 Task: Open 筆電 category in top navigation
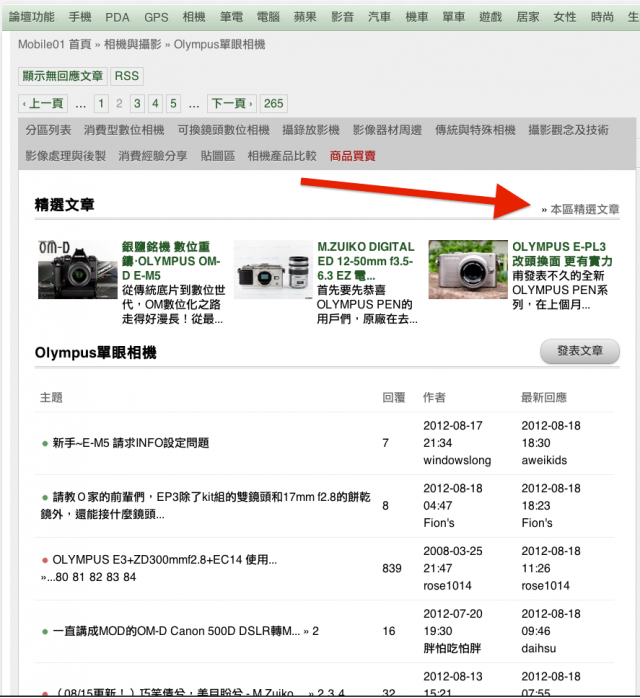click(231, 17)
